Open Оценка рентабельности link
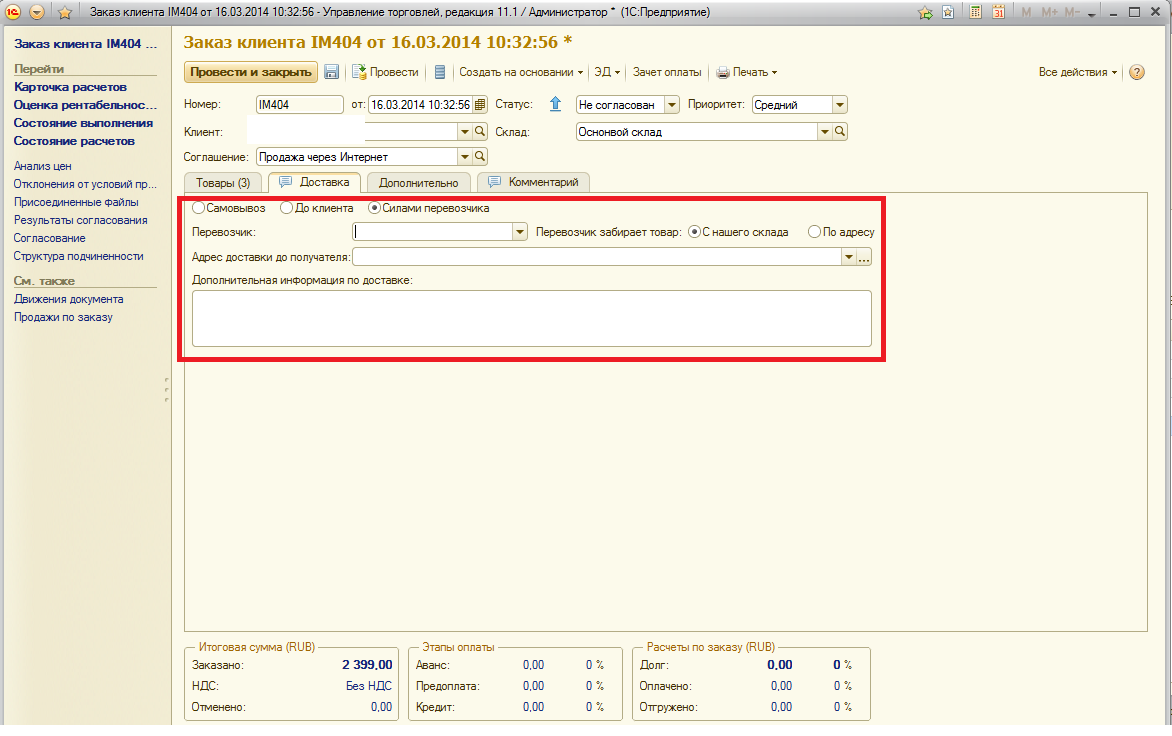1172x736 pixels. pyautogui.click(x=85, y=105)
